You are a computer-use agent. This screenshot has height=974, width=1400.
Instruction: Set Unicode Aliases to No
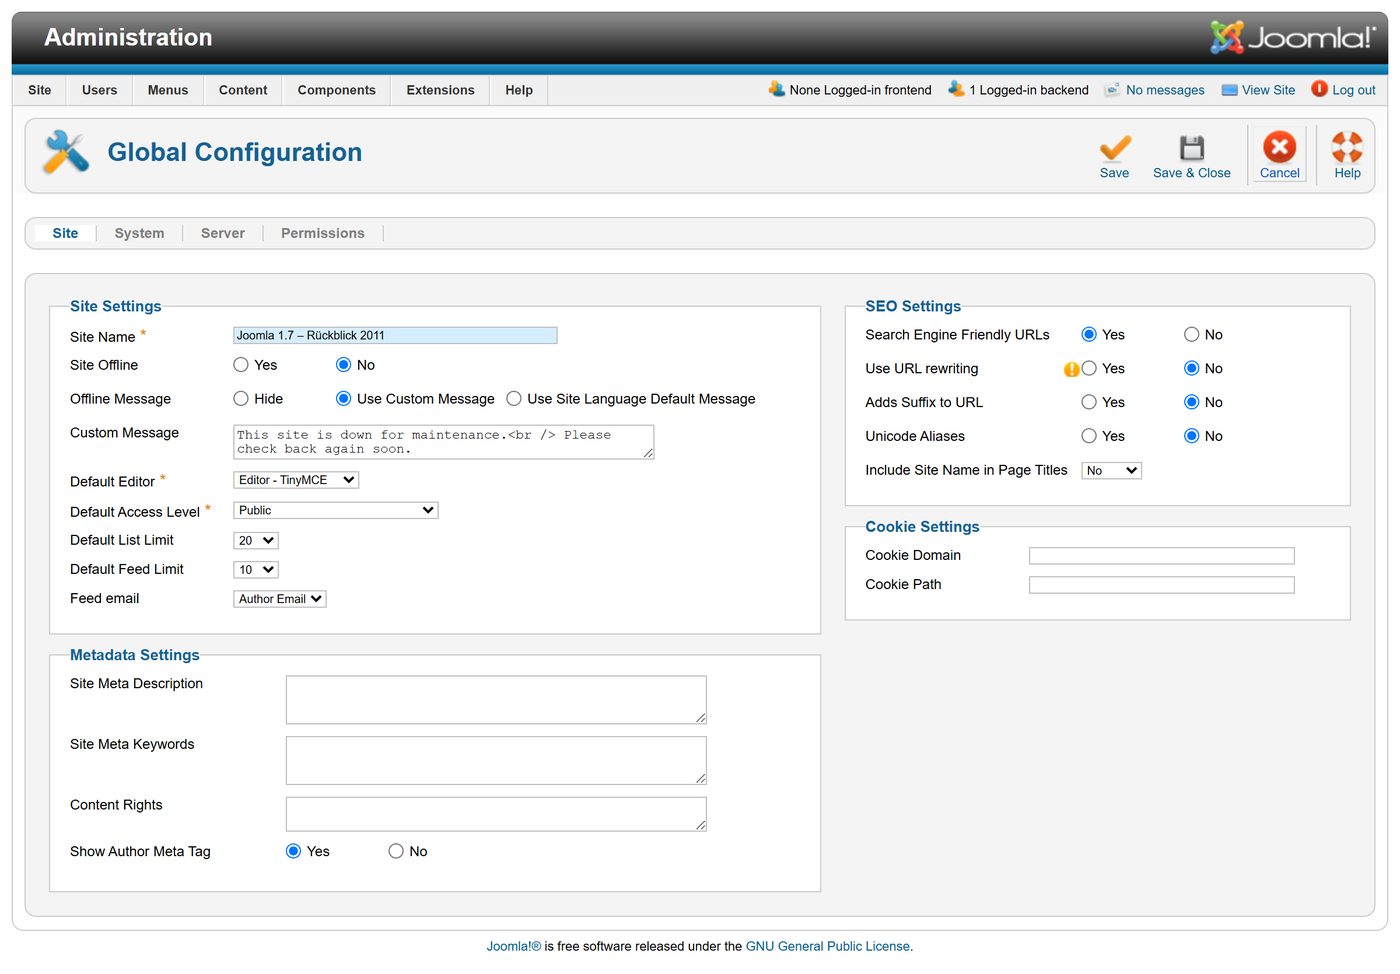[1192, 437]
